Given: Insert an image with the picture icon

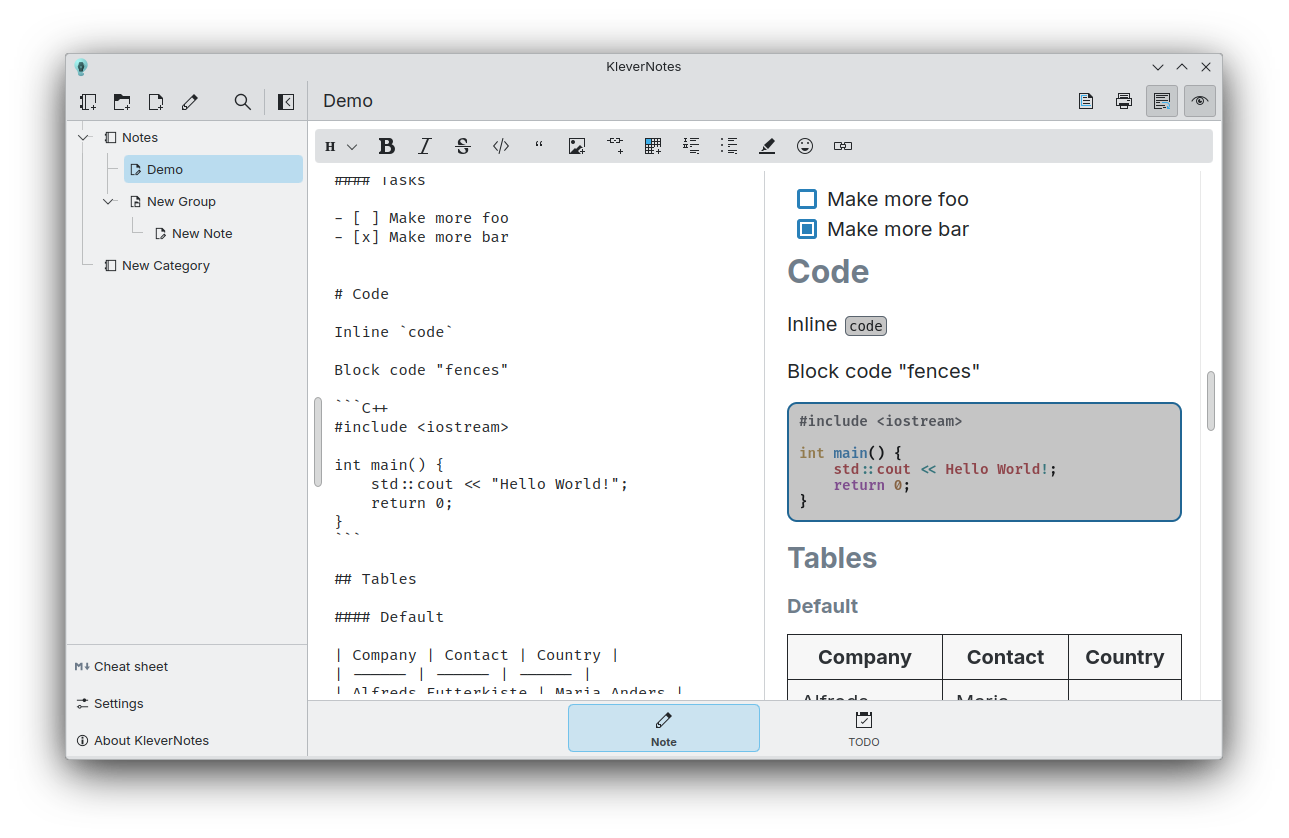Looking at the screenshot, I should [576, 146].
